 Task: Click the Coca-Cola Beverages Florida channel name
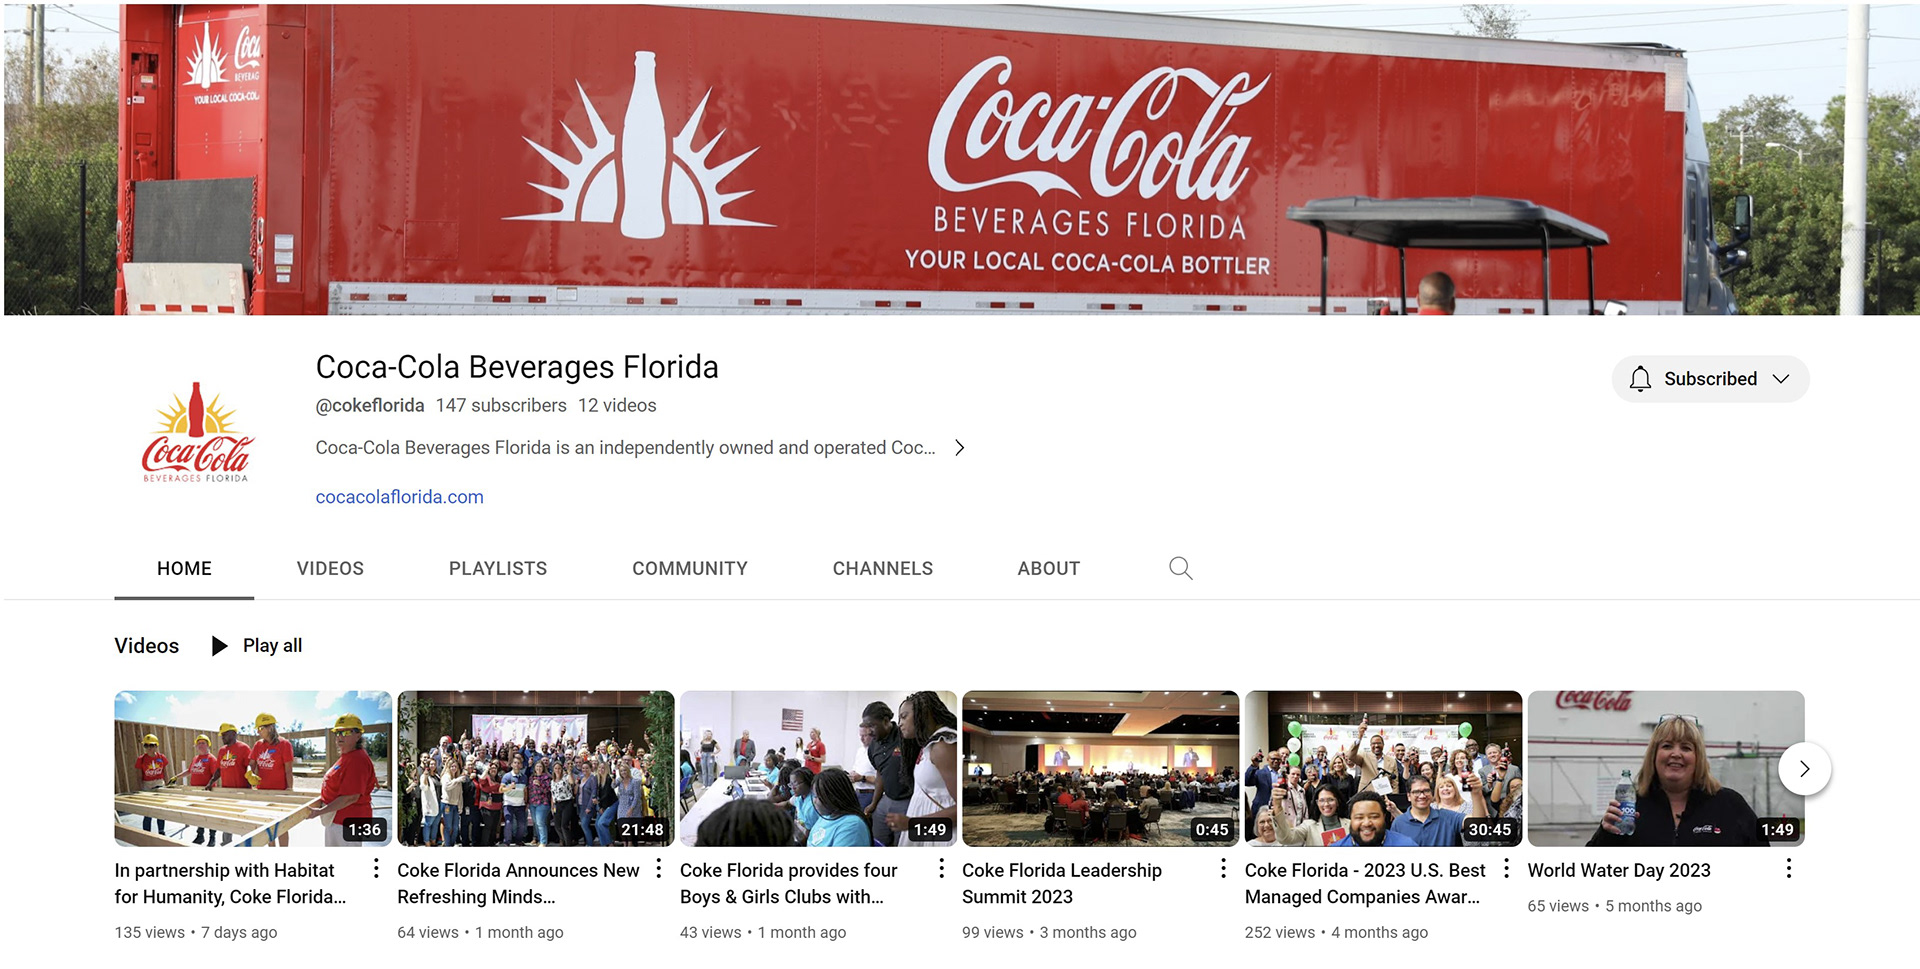pos(517,367)
